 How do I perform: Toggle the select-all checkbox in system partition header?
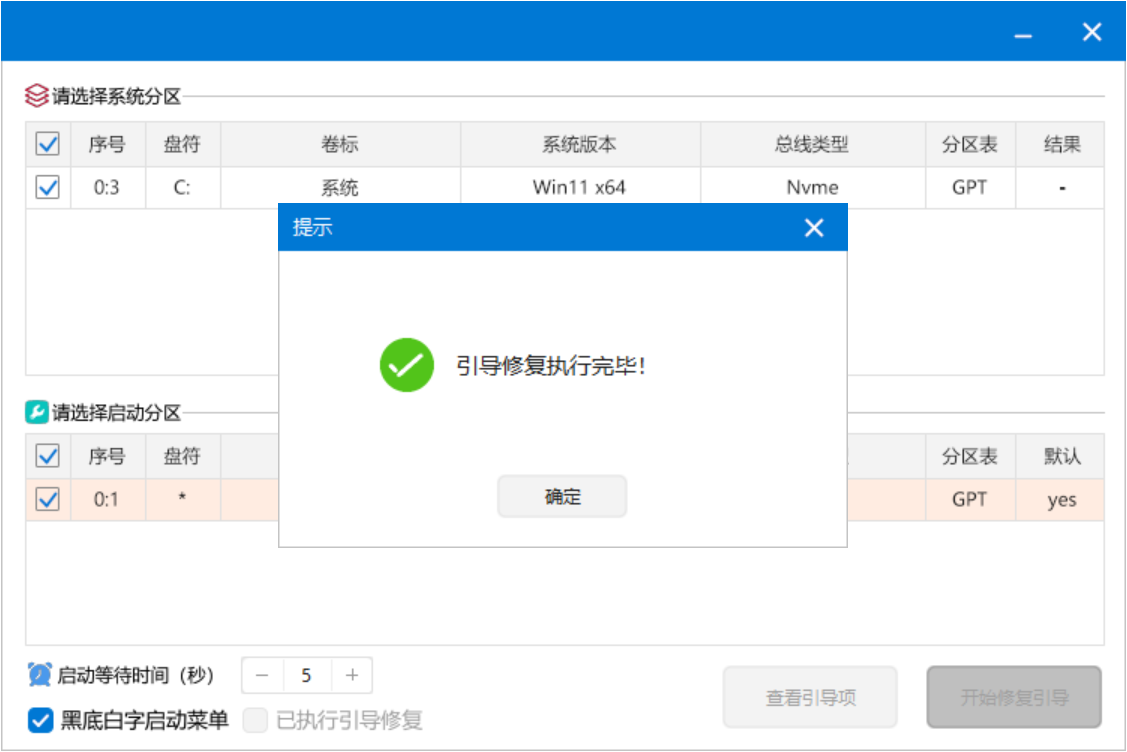click(x=47, y=144)
